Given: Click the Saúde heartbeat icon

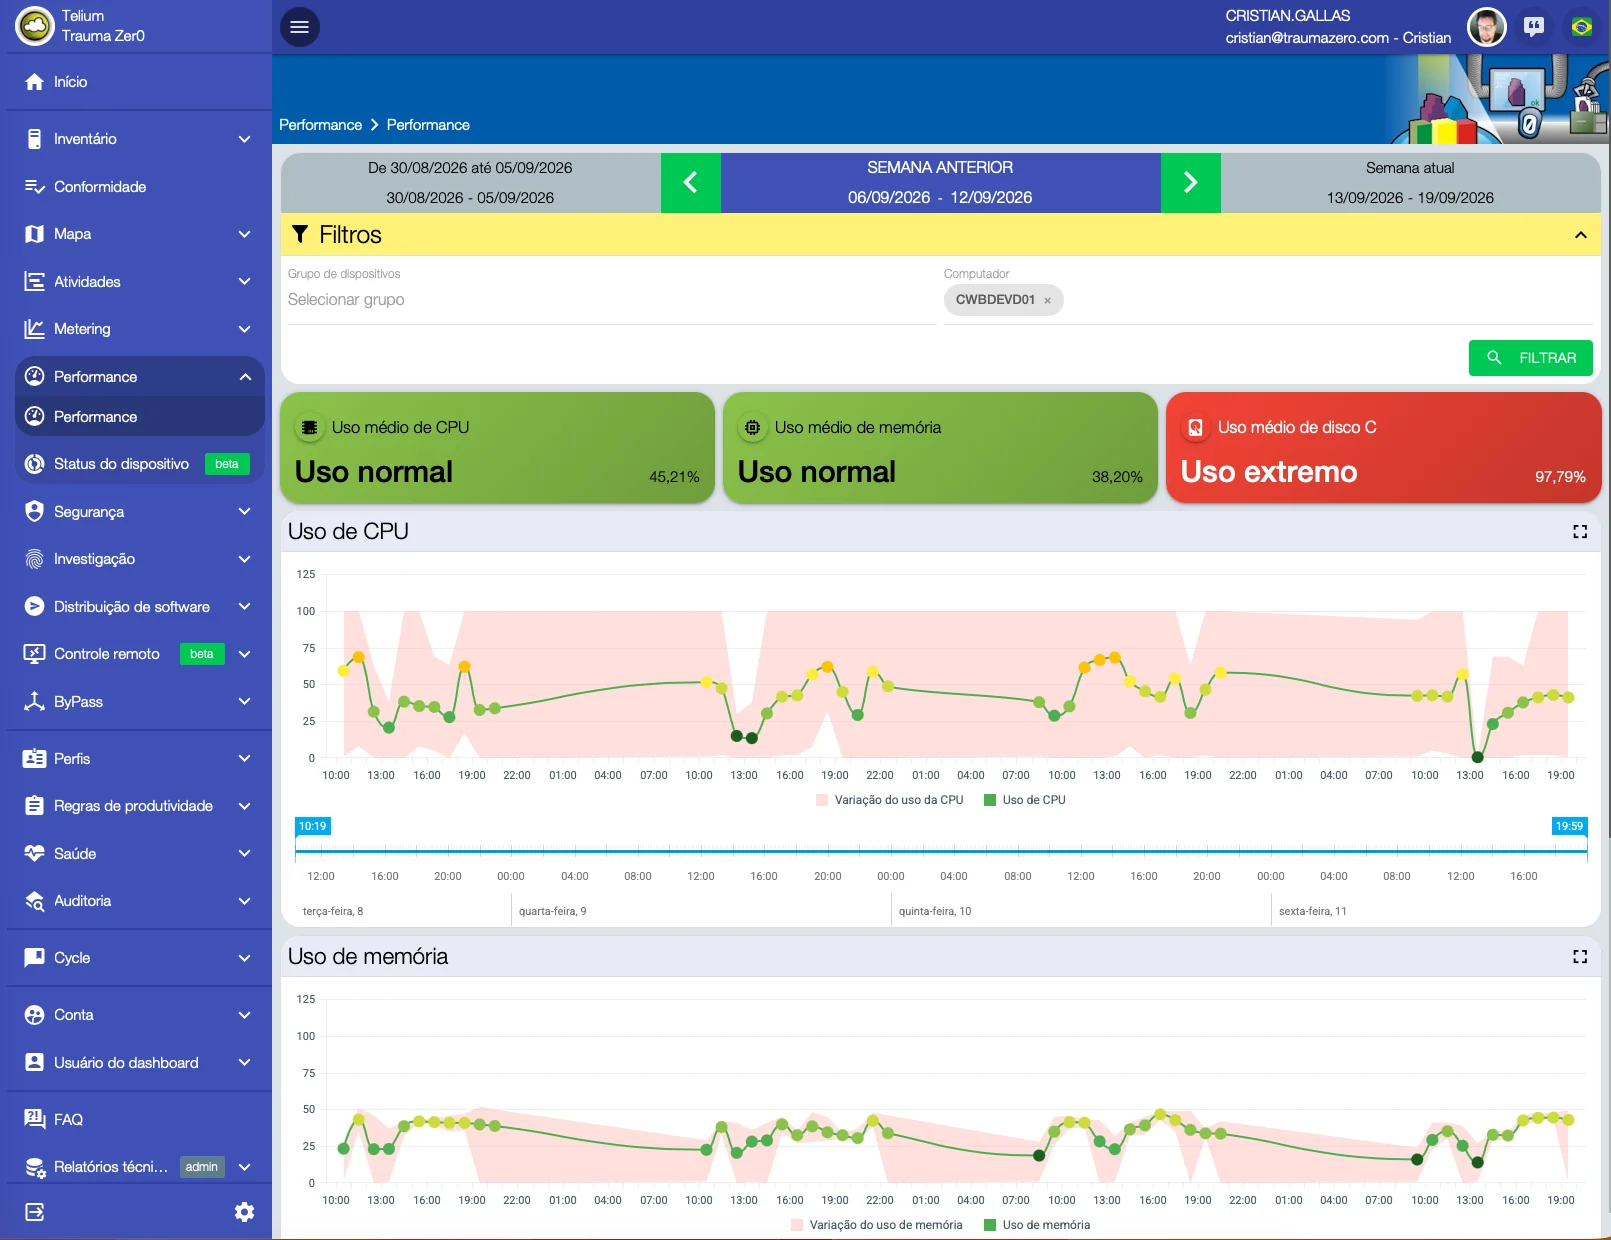Looking at the screenshot, I should [34, 854].
